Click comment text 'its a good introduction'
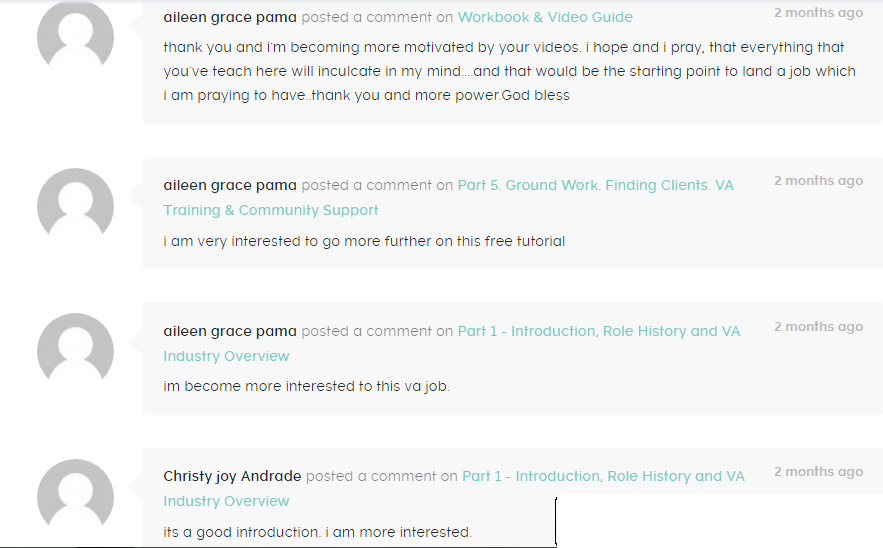 pos(318,532)
